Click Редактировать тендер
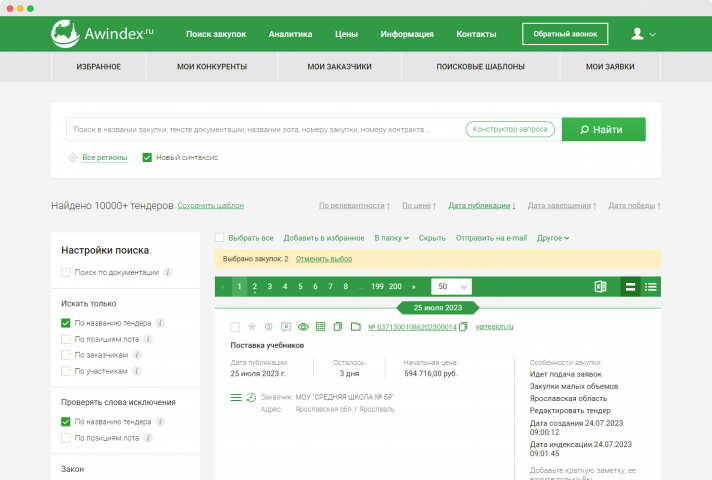This screenshot has width=712, height=480. point(570,411)
